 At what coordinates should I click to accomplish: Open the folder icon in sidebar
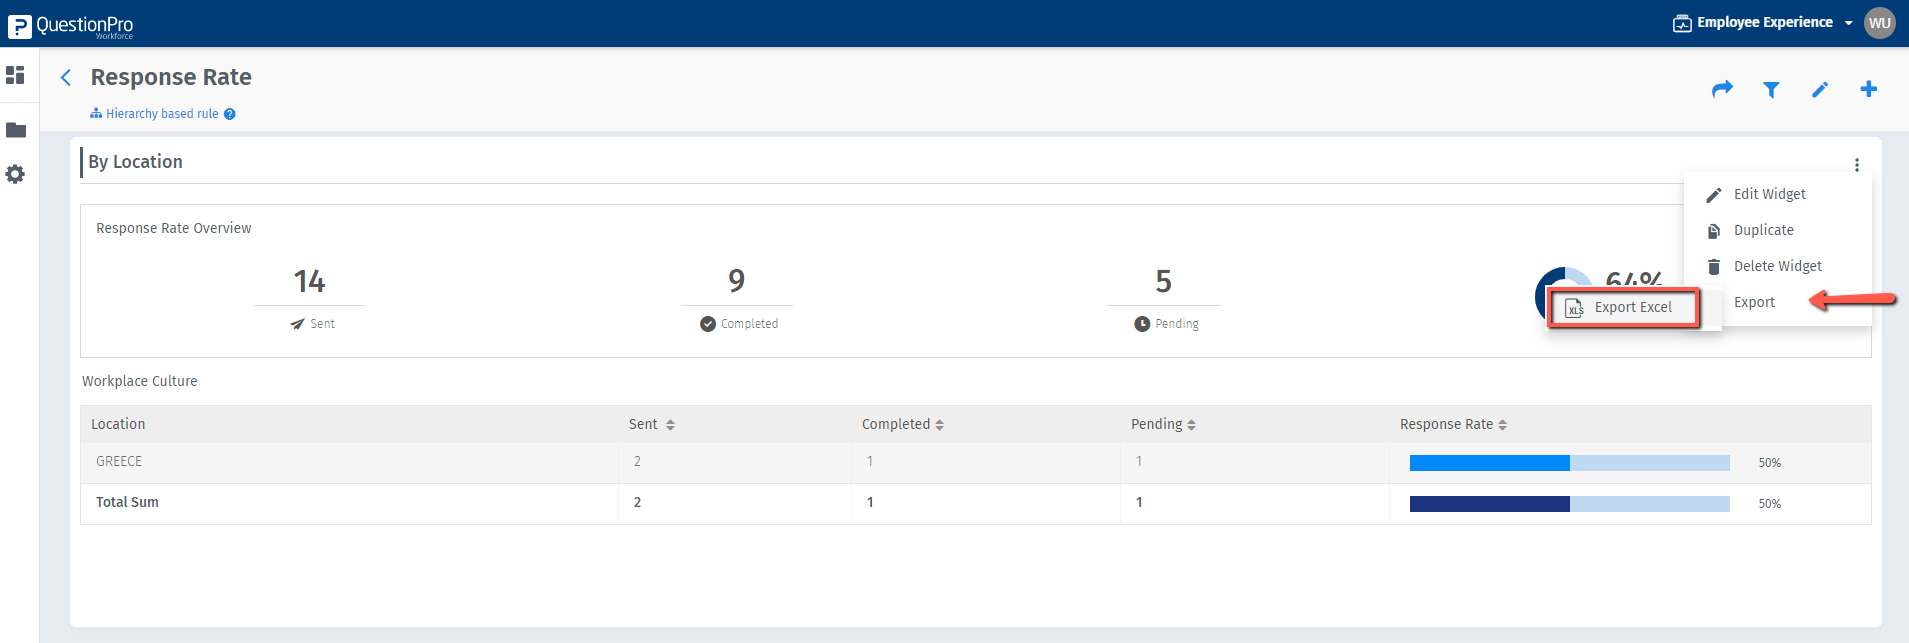(16, 130)
